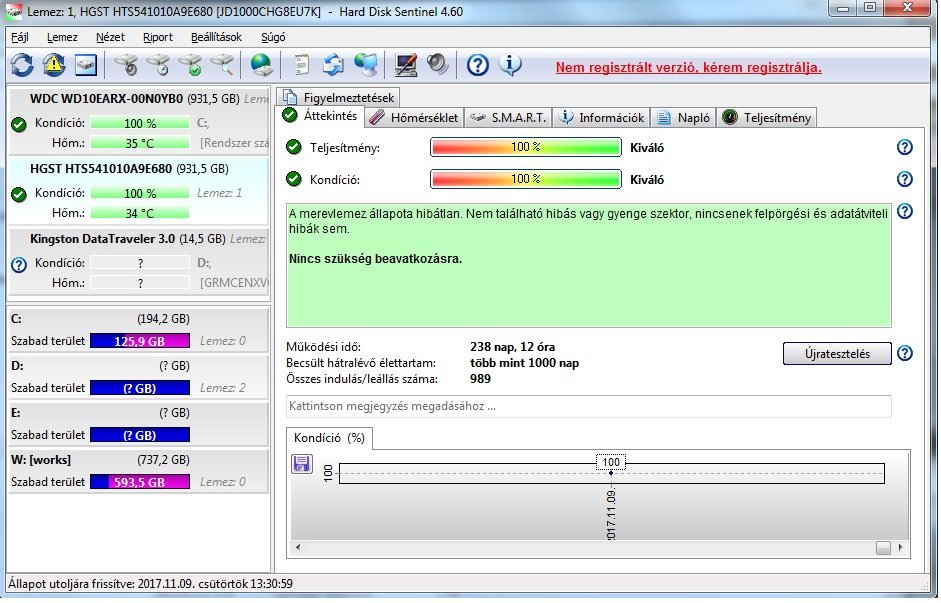Viewport: 941px width, 603px height.
Task: Open the Súgó menu
Action: click(x=273, y=37)
